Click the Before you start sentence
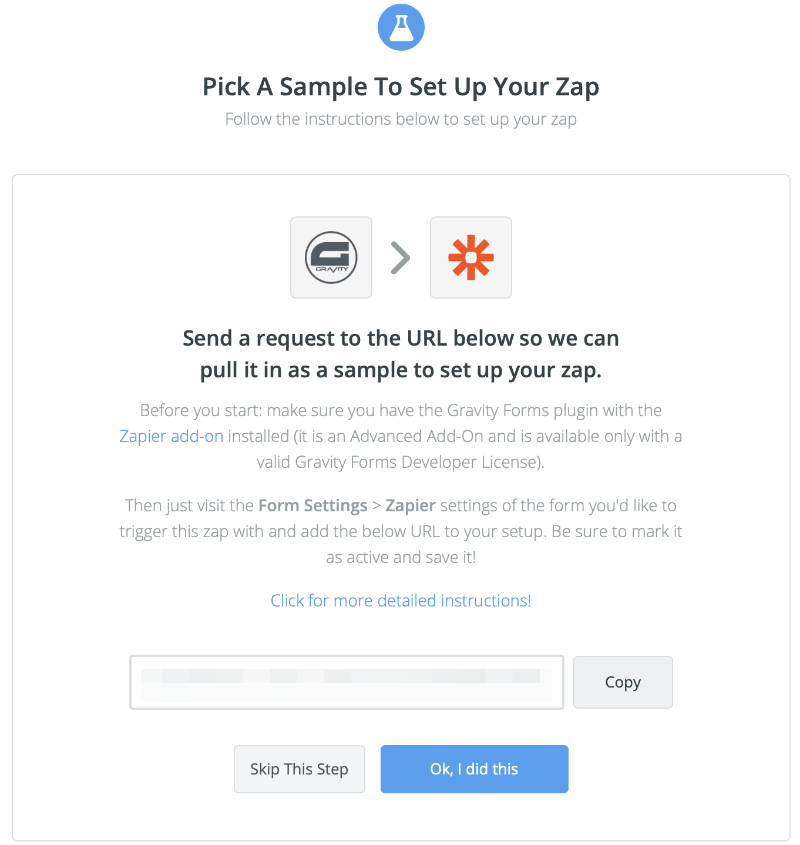 [x=401, y=410]
